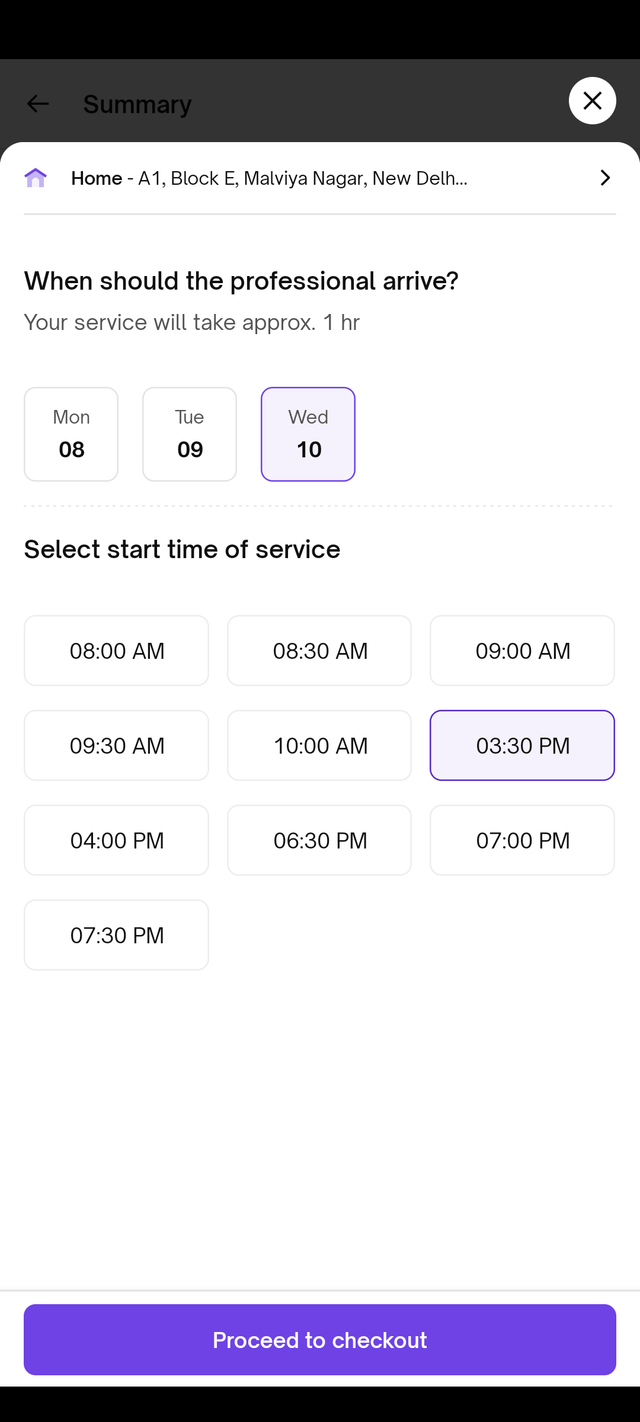
Task: Tap the Summary header title
Action: click(x=137, y=104)
